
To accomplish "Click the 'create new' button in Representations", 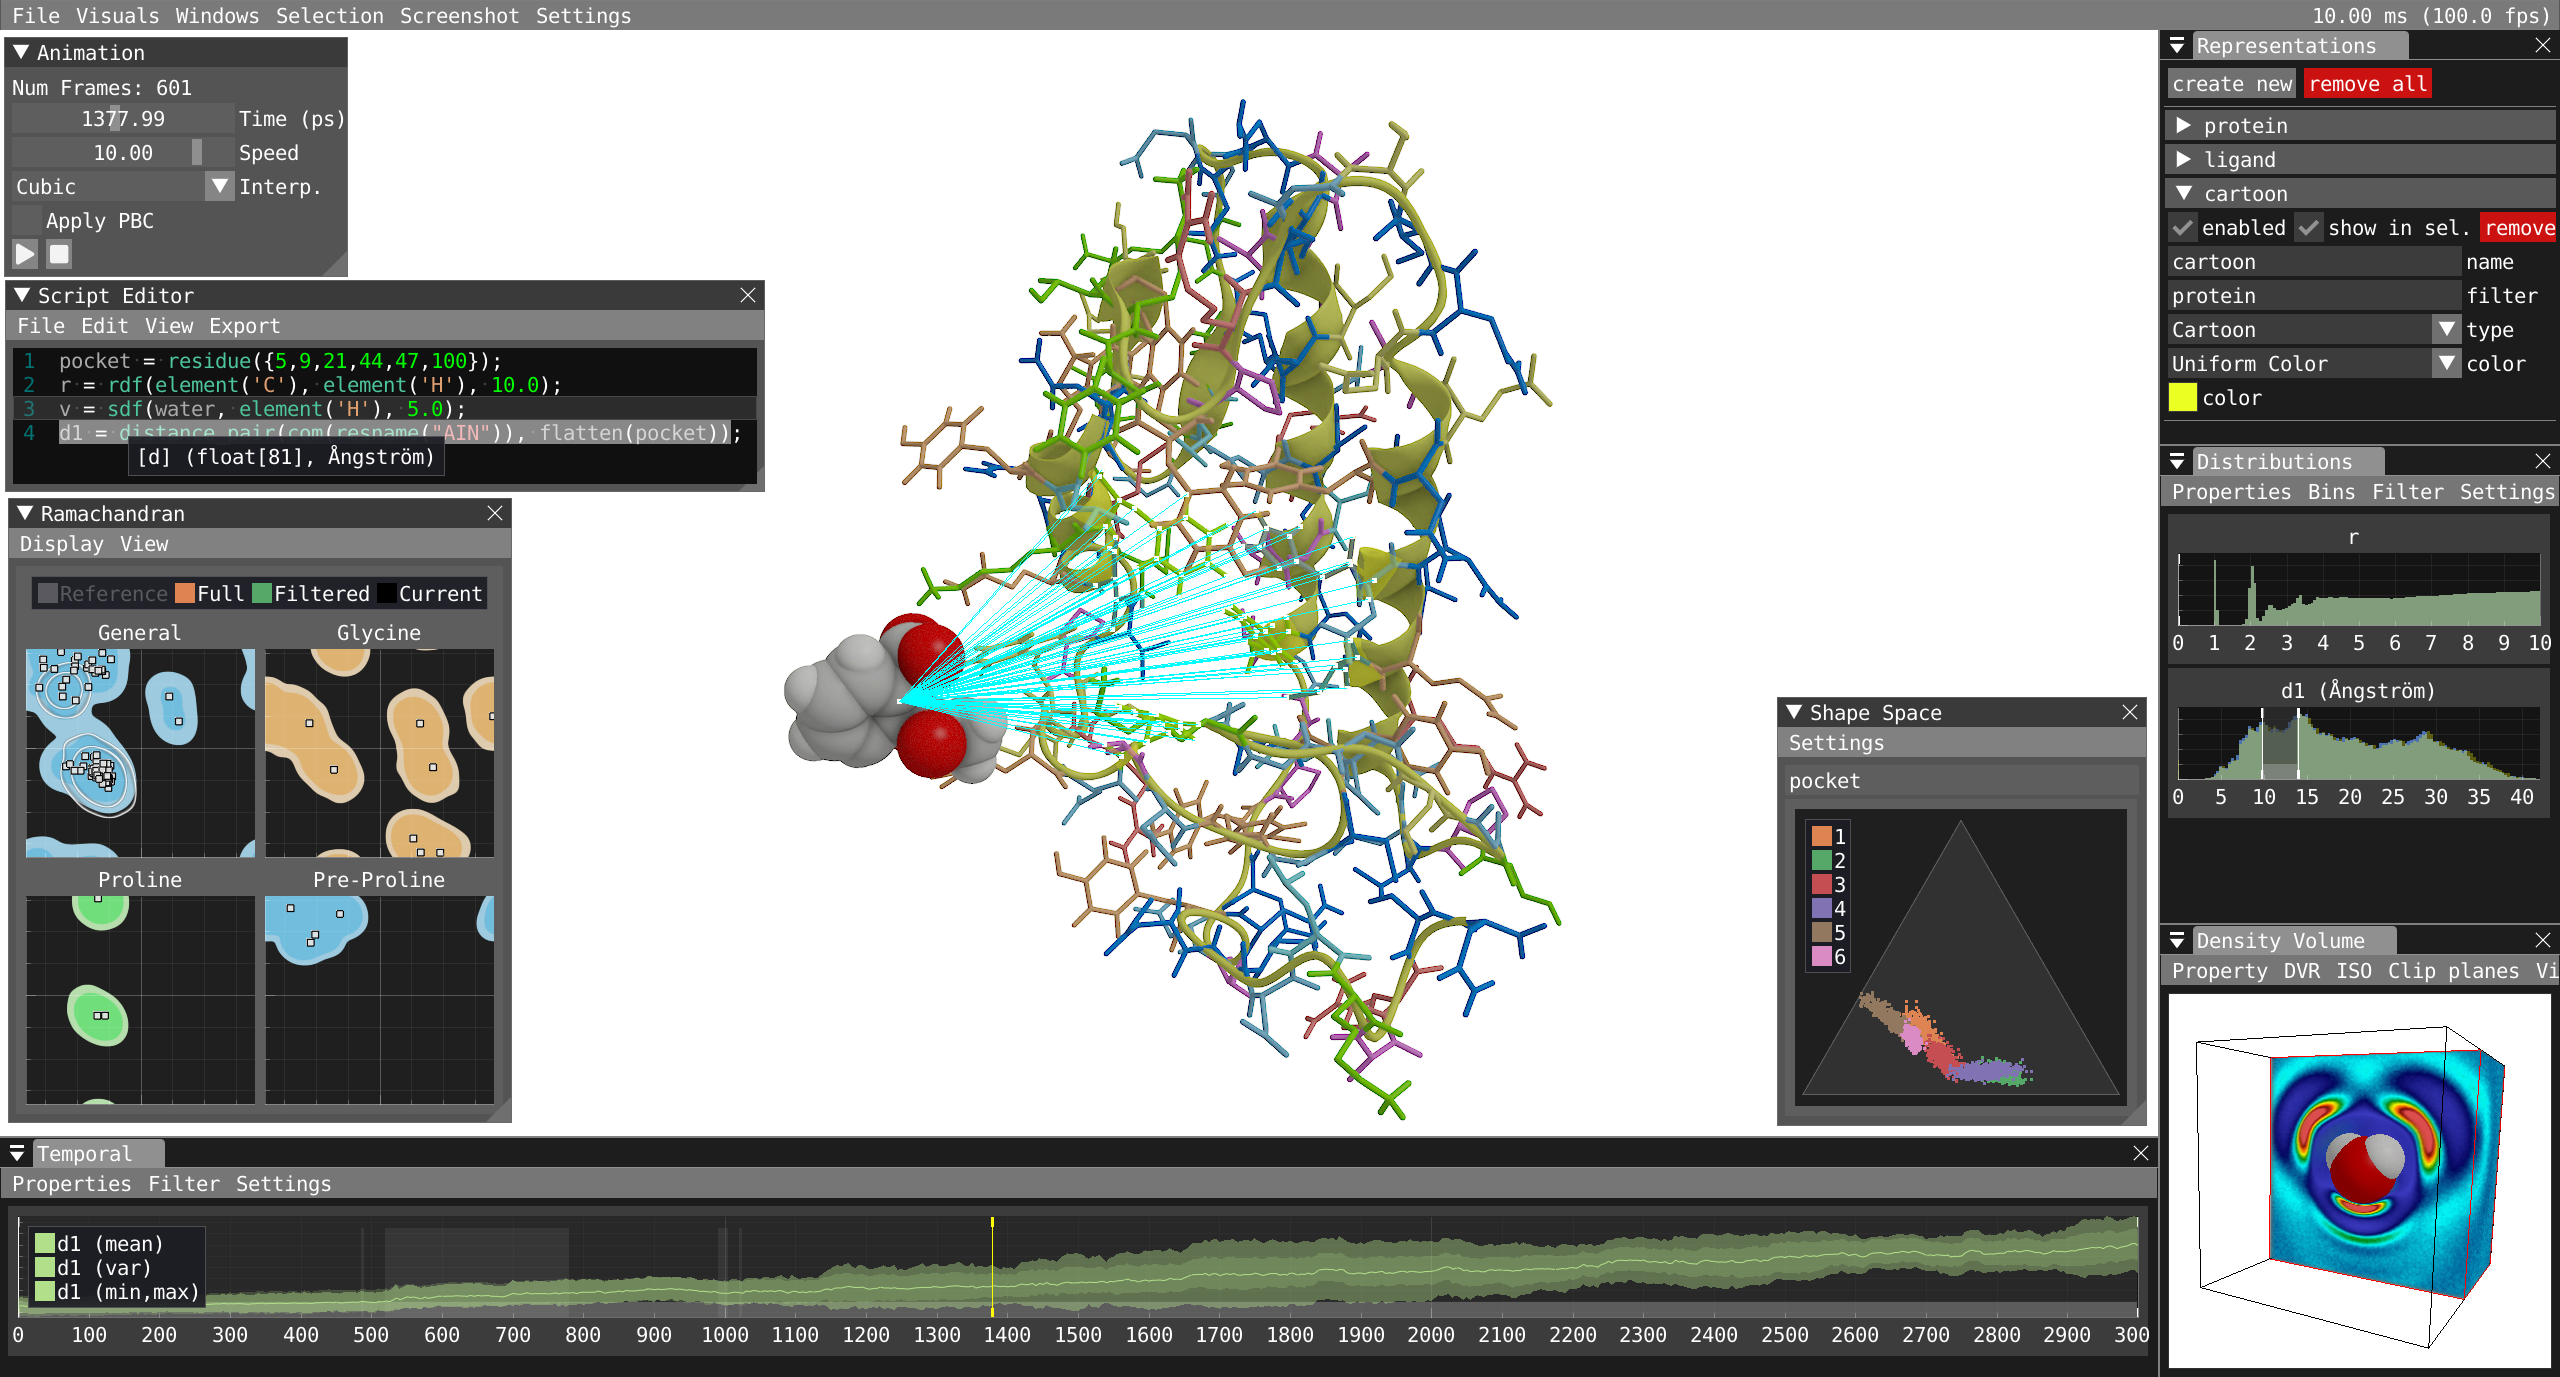I will 2231,83.
